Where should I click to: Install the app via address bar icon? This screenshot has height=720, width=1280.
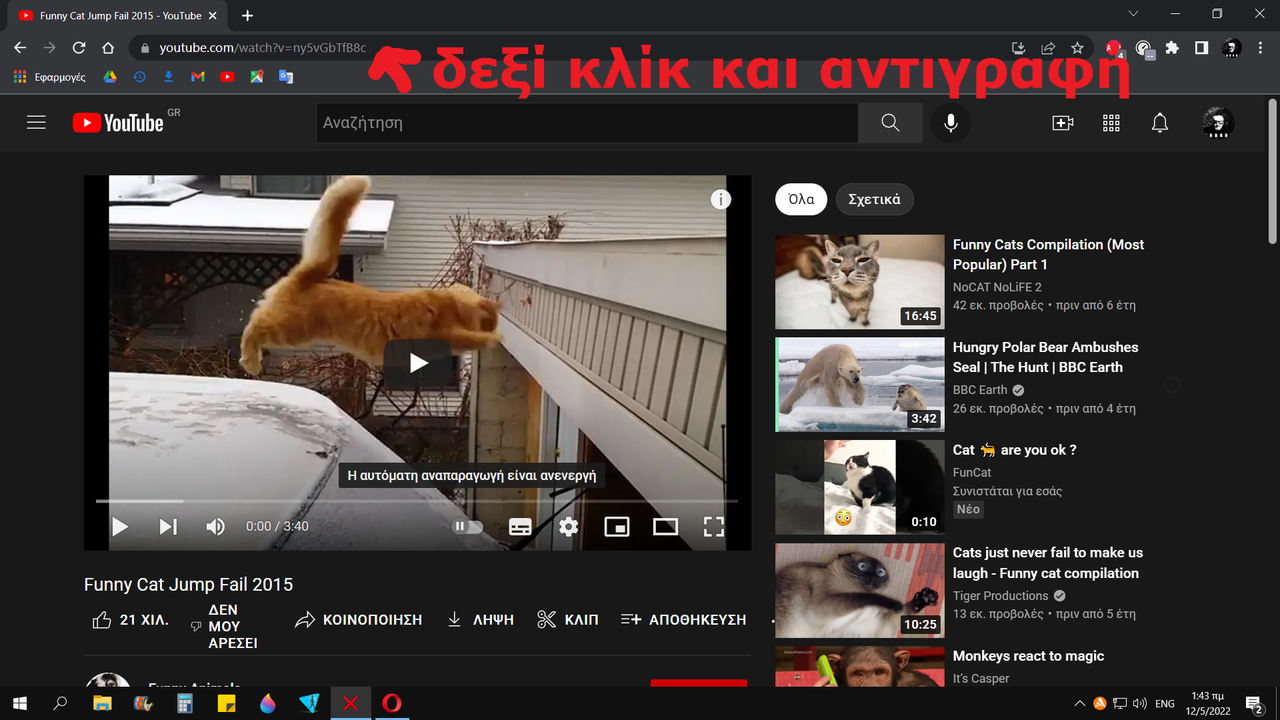tap(1019, 48)
